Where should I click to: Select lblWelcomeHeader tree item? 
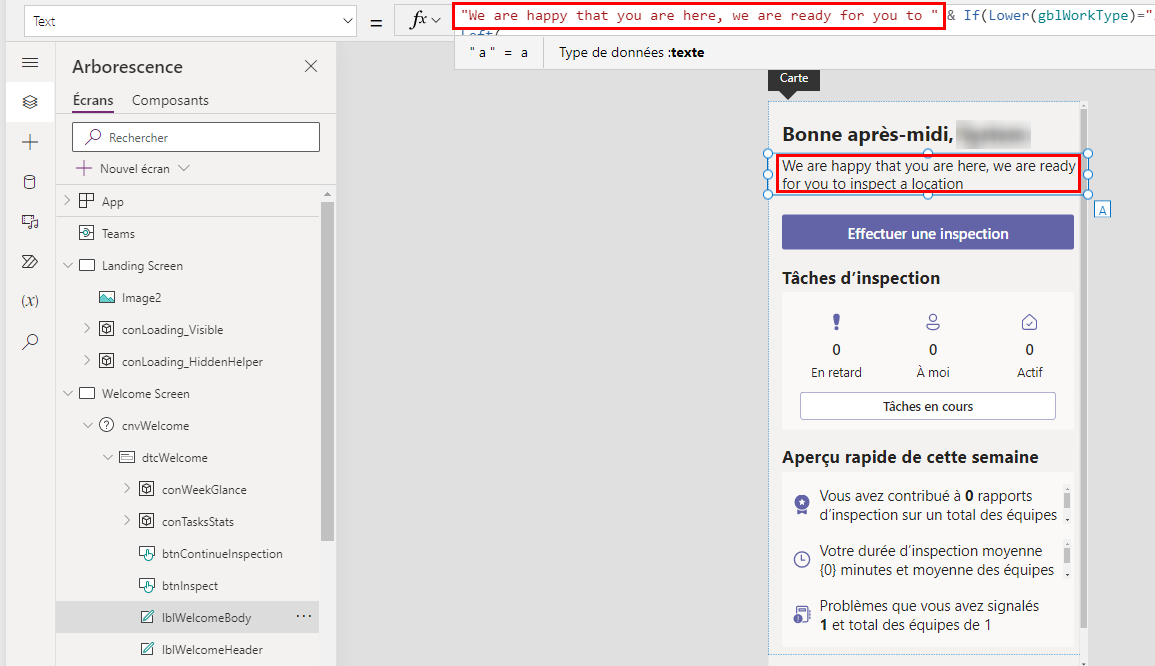click(212, 650)
